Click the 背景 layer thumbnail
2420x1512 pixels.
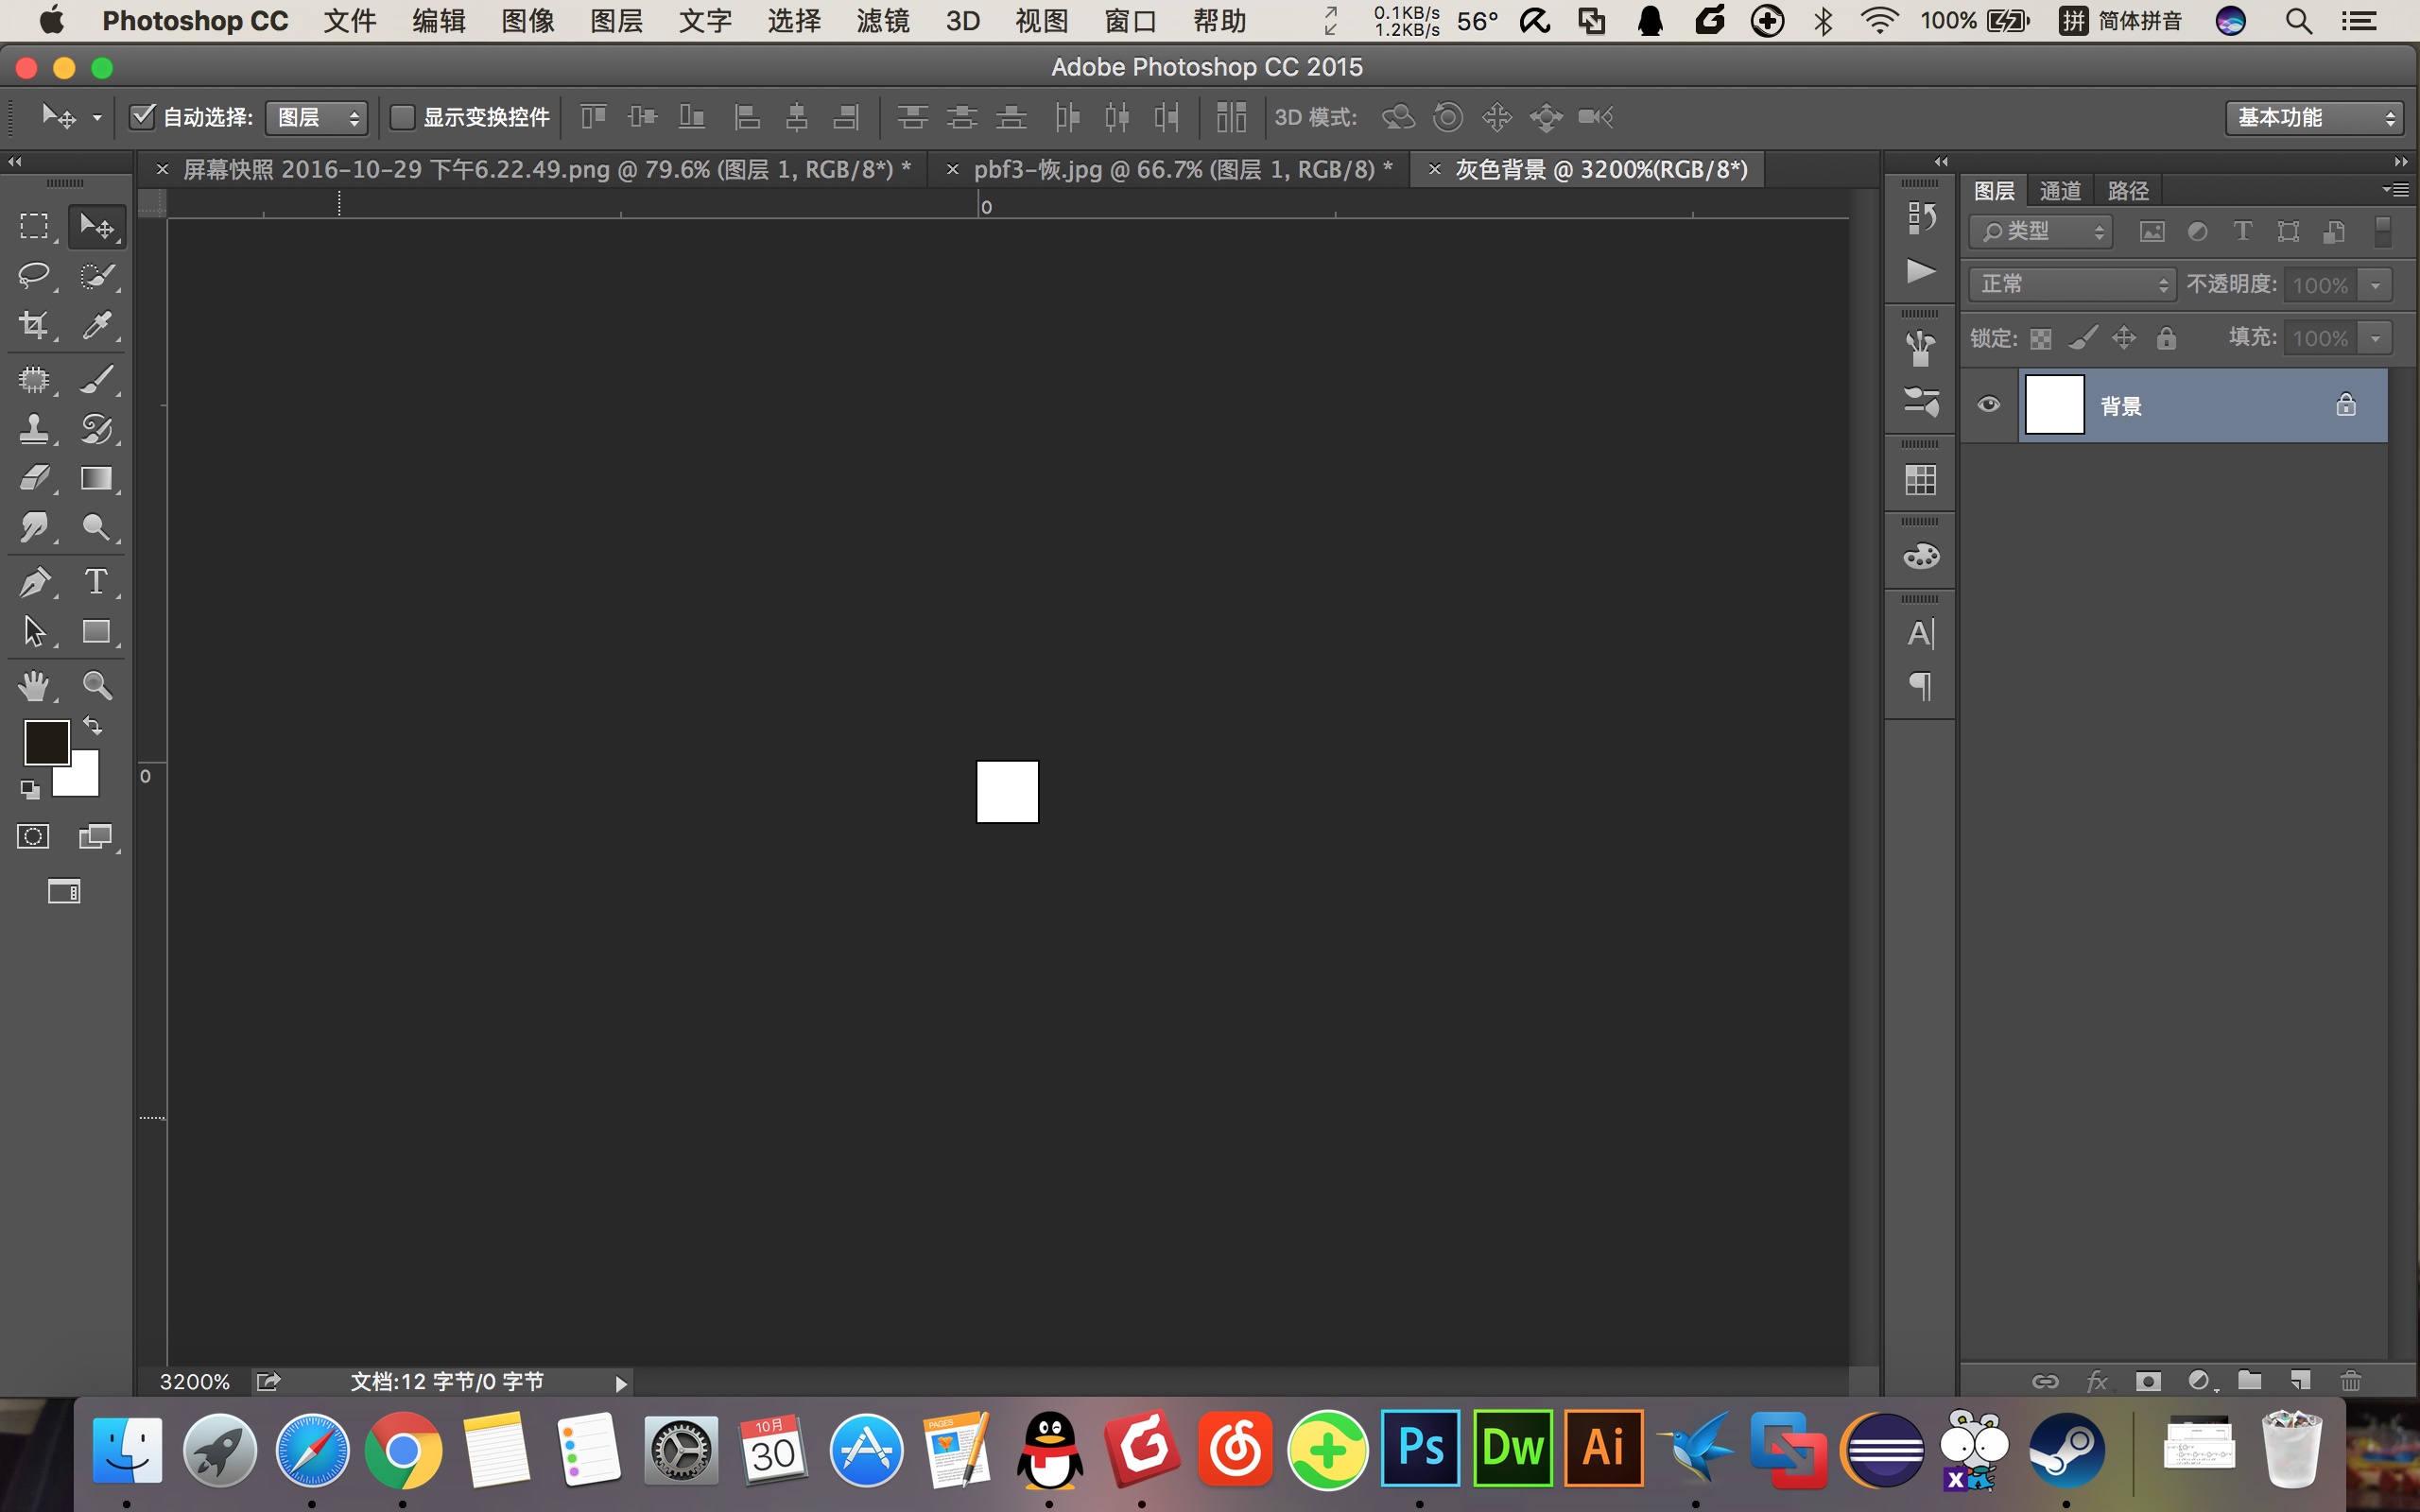pyautogui.click(x=2054, y=404)
